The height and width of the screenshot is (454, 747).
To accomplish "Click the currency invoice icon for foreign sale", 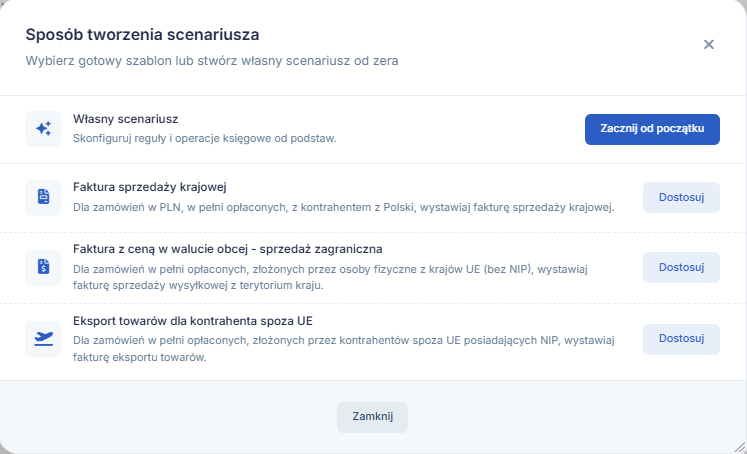I will pos(43,267).
